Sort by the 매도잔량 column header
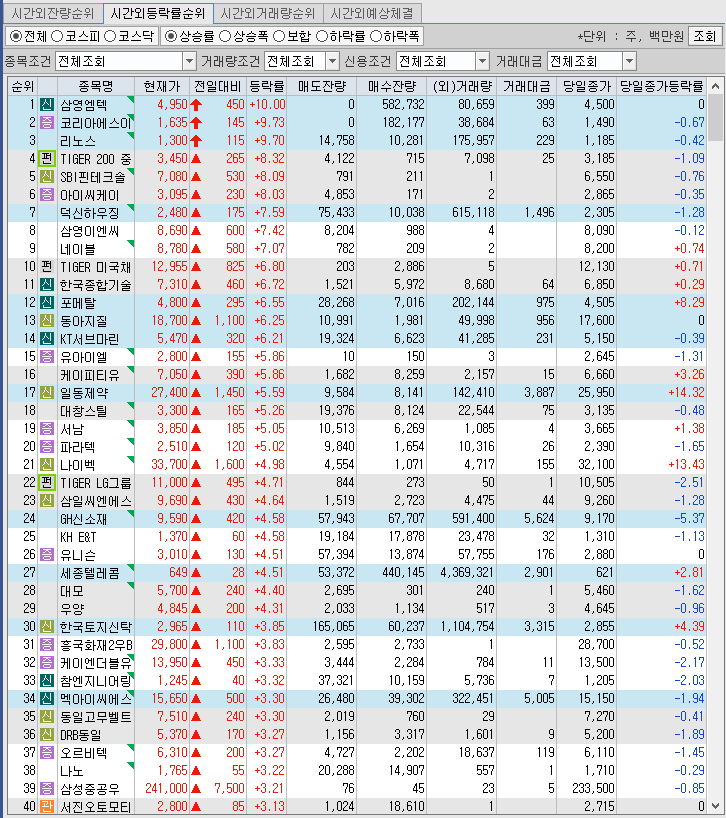726x818 pixels. 322,86
